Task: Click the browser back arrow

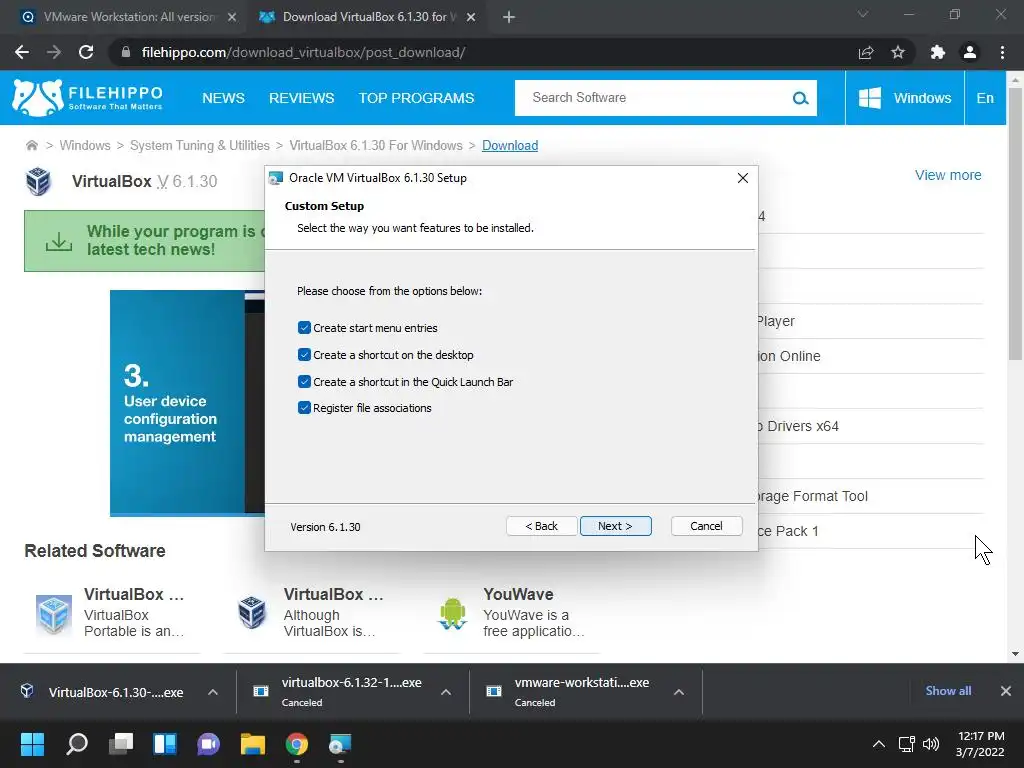Action: pyautogui.click(x=22, y=52)
